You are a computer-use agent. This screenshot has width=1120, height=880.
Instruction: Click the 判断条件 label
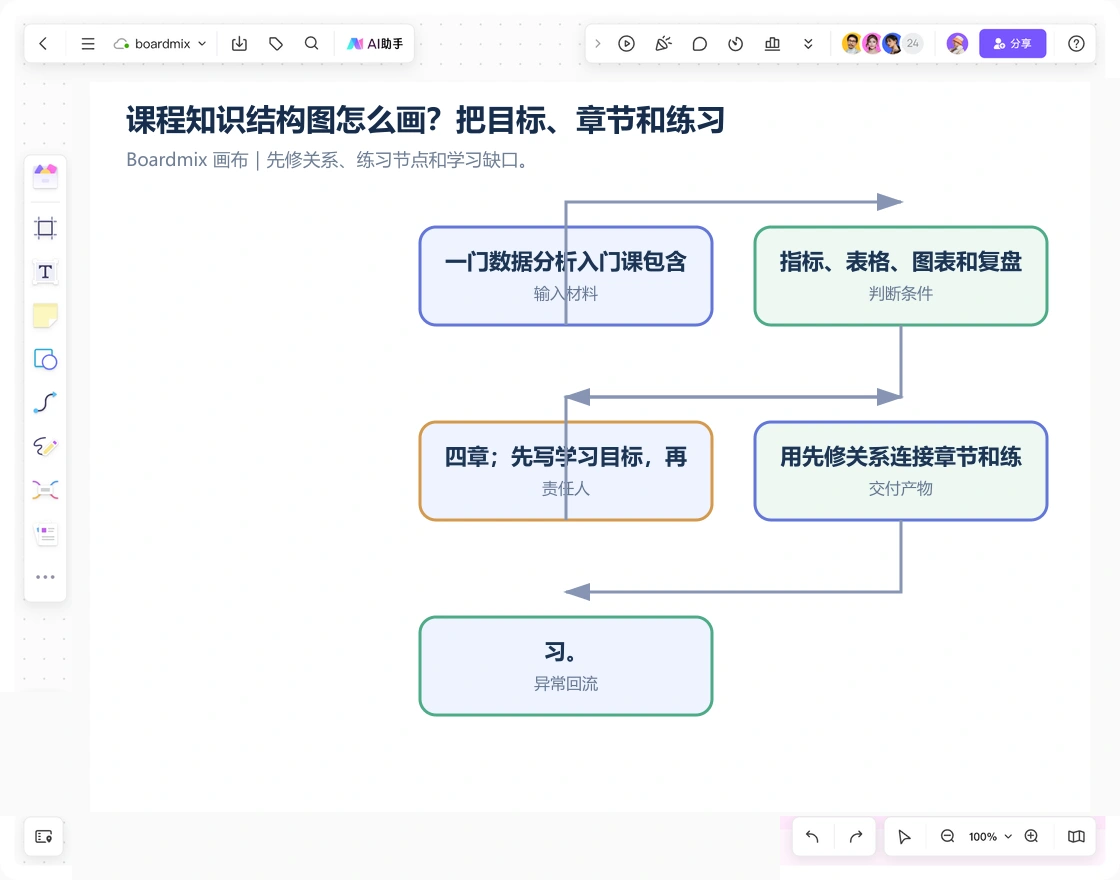(x=901, y=294)
